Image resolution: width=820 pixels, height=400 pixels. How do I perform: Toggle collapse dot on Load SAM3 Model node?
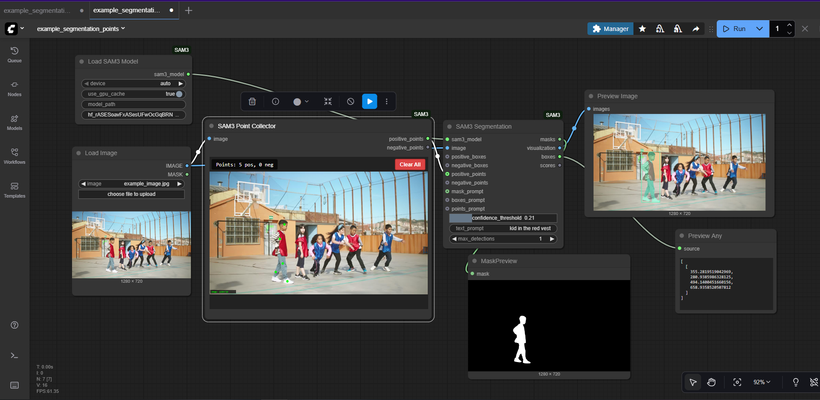pyautogui.click(x=82, y=62)
